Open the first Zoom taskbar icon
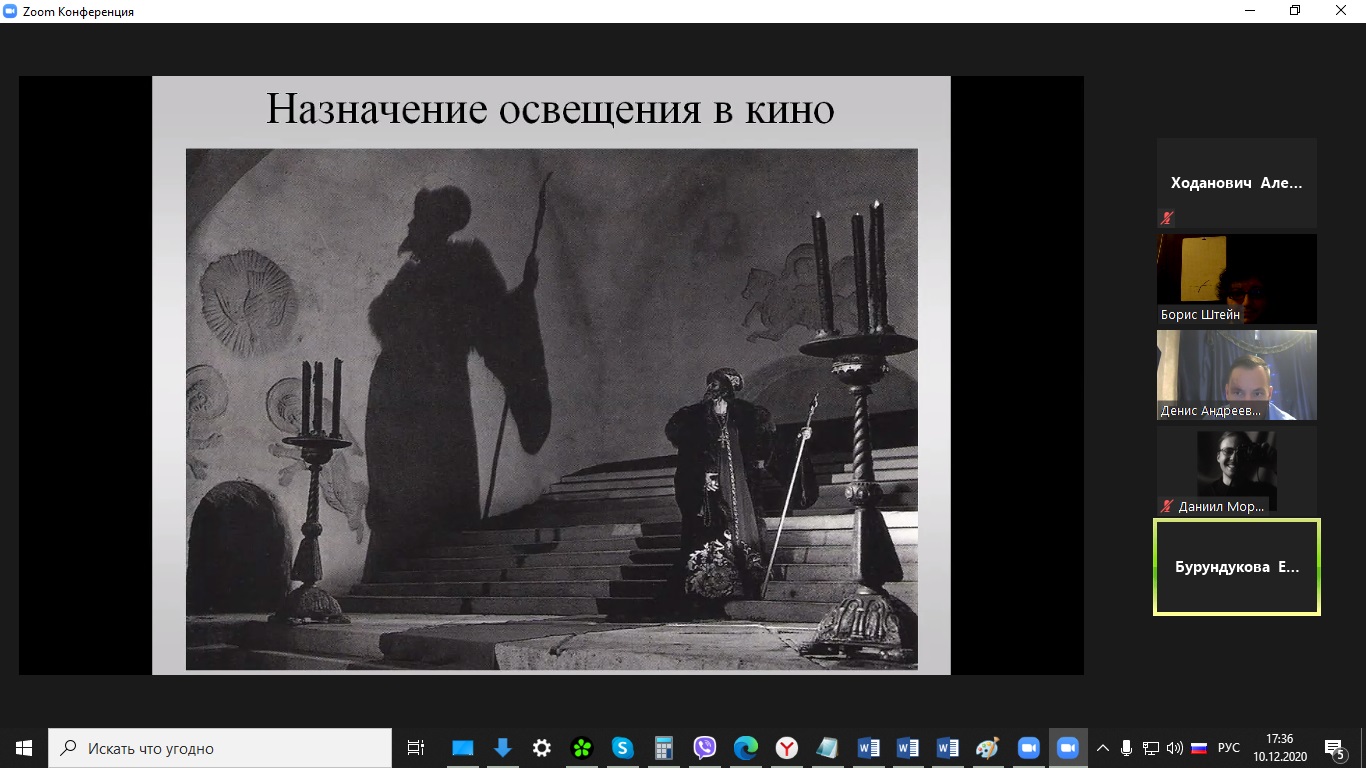This screenshot has width=1366, height=768. (1028, 748)
